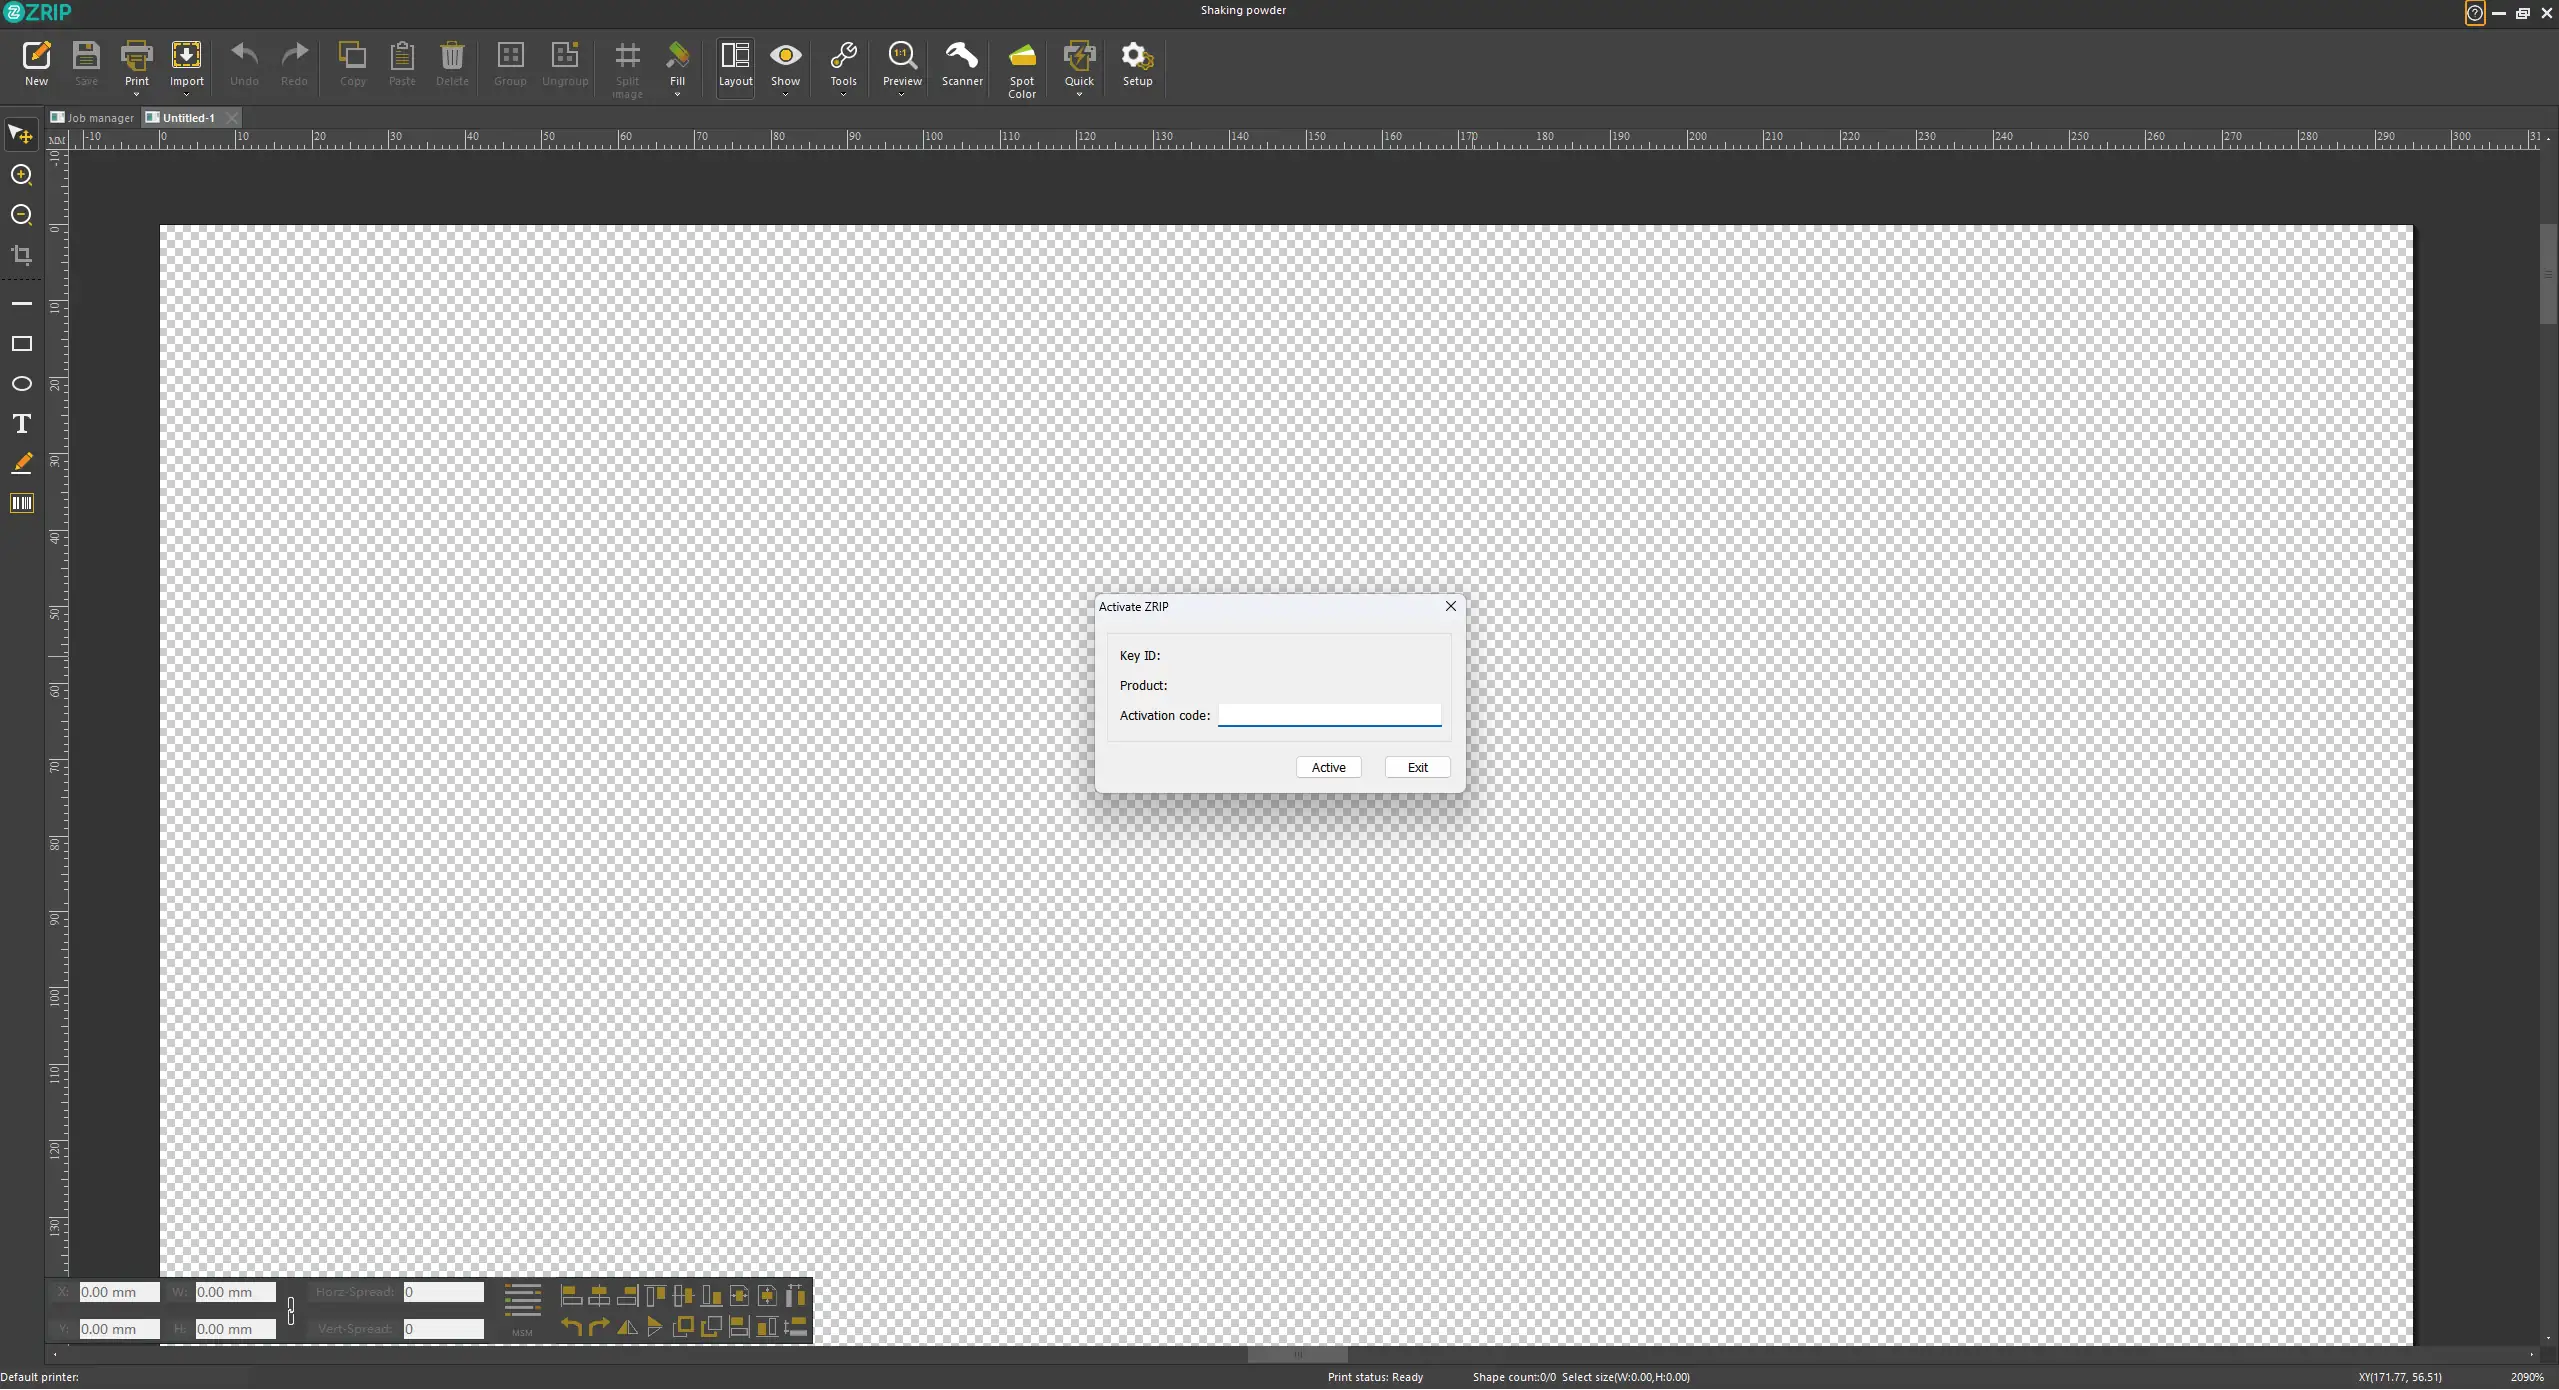Click the Vert-Spread input field
2559x1390 pixels.
click(443, 1330)
